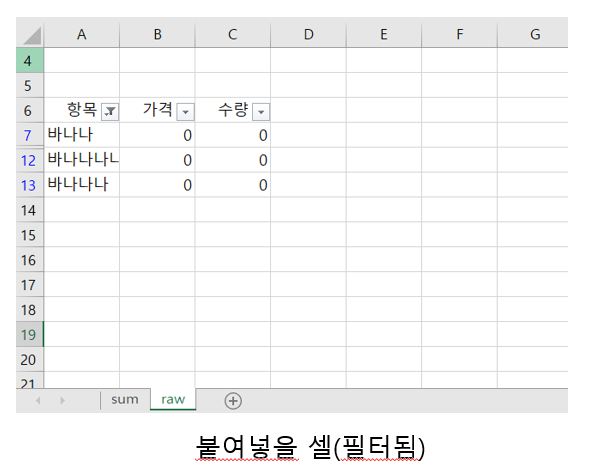Screen dimensions: 589x470
Task: Go to previous sheet with left arrow
Action: point(38,400)
